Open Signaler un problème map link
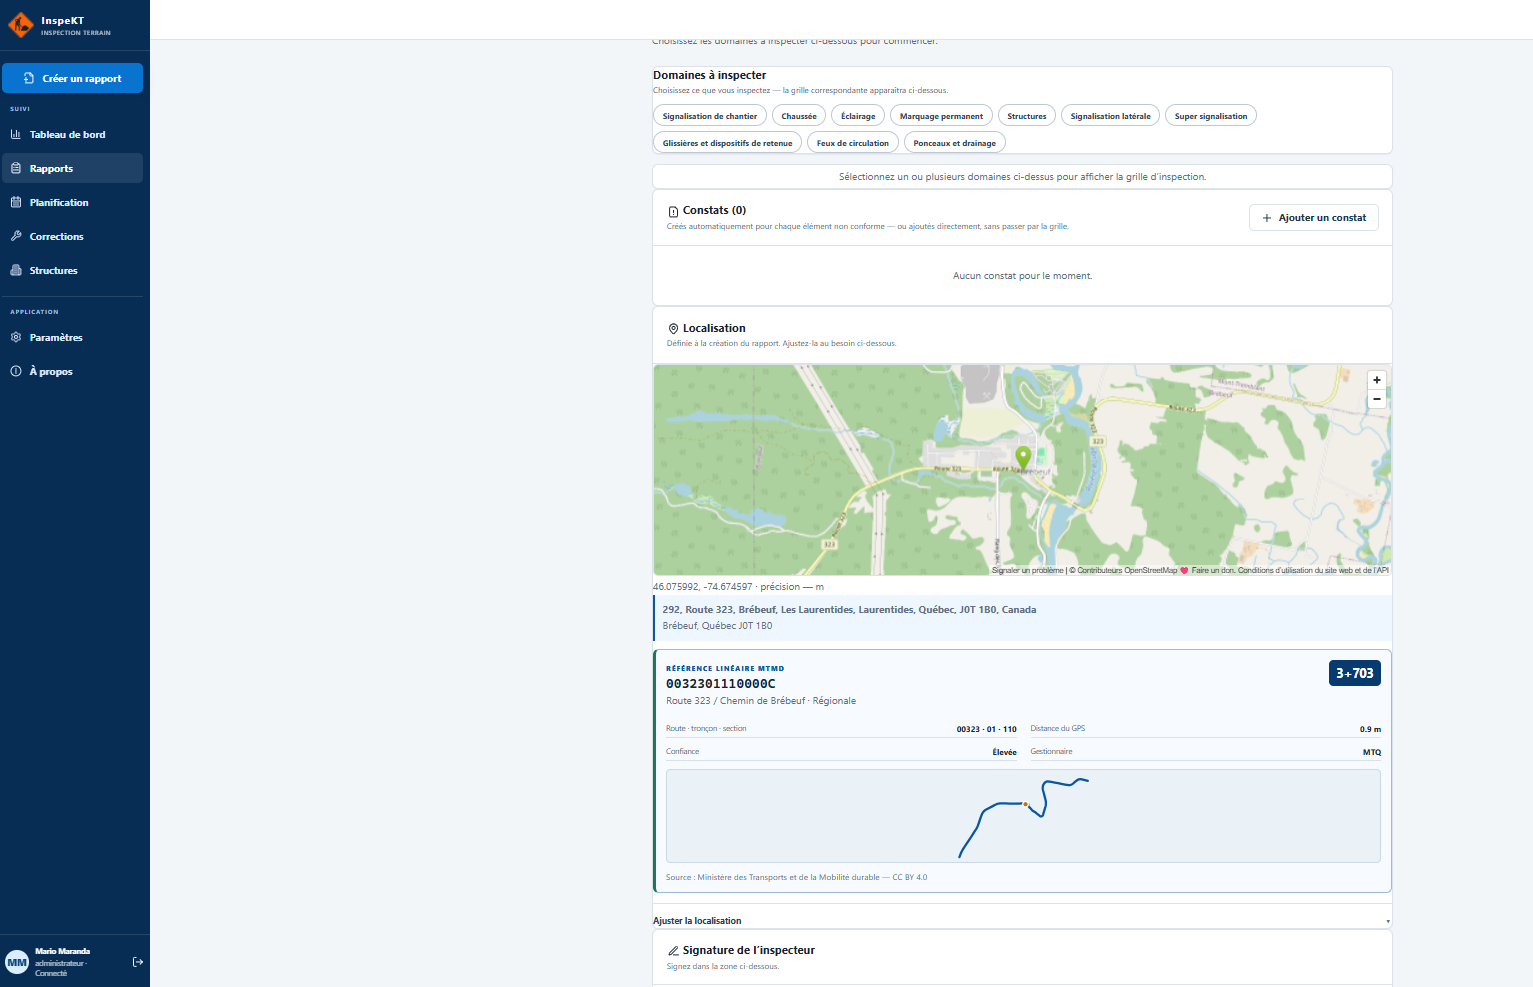This screenshot has height=987, width=1533. 1027,570
